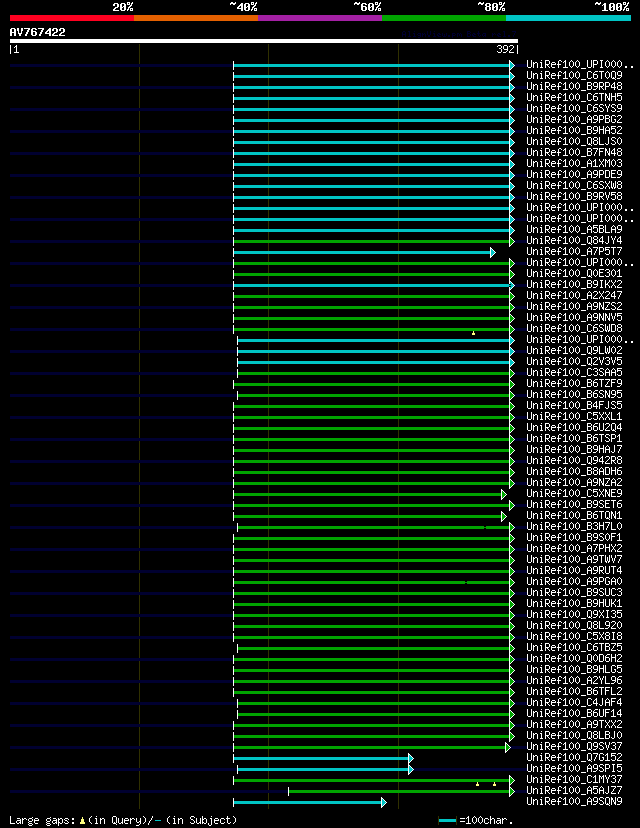Click the UniRef100_A9PDE9 hit name
640x828 pixels.
point(574,174)
